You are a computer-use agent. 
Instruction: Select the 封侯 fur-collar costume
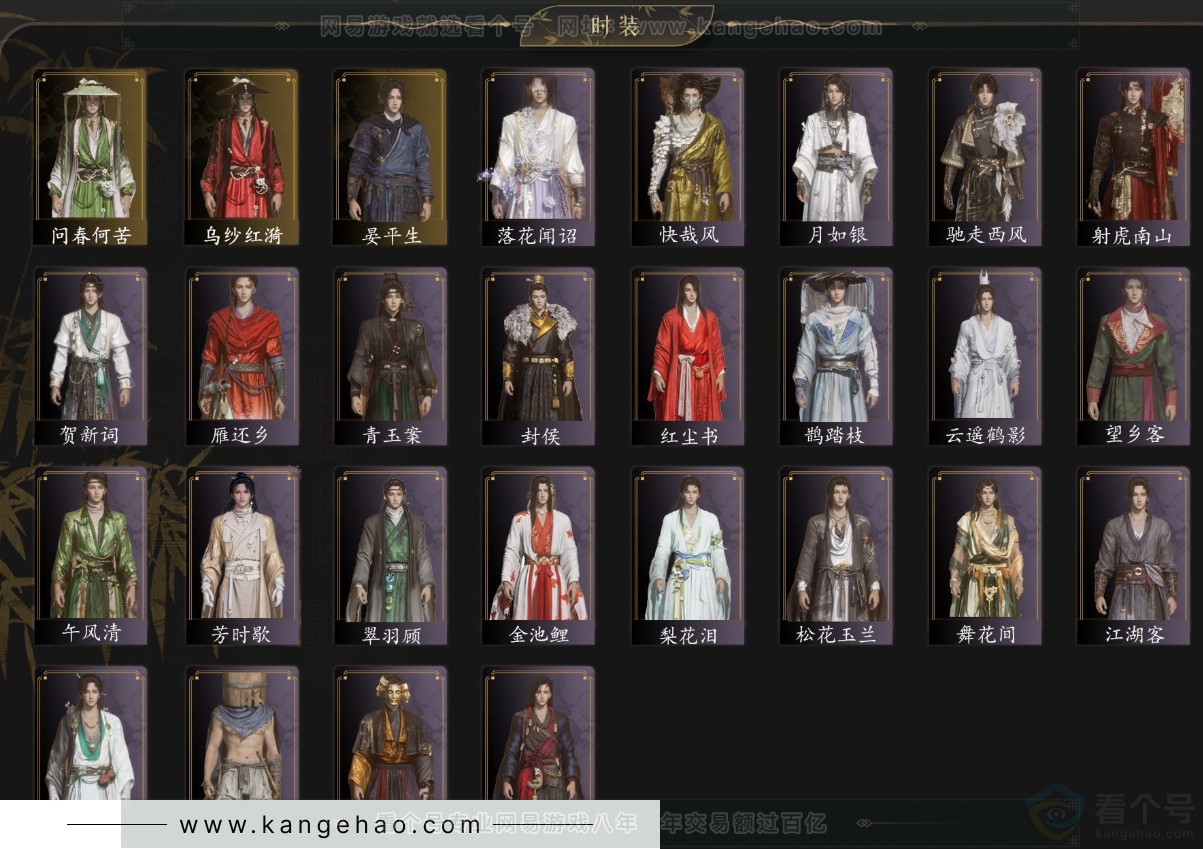[538, 355]
